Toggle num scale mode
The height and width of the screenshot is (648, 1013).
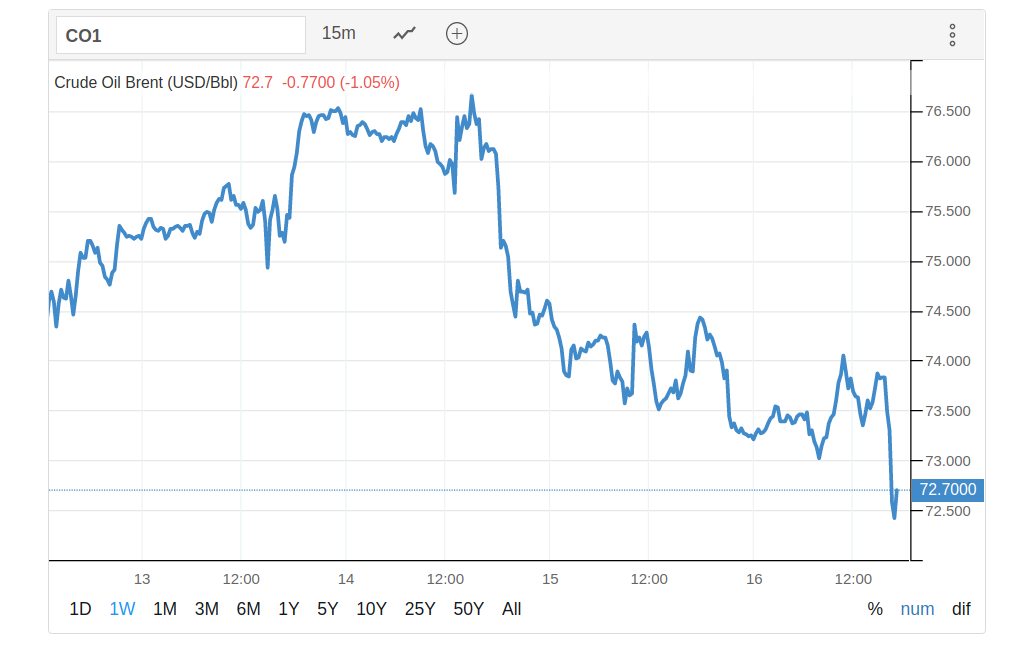point(917,609)
